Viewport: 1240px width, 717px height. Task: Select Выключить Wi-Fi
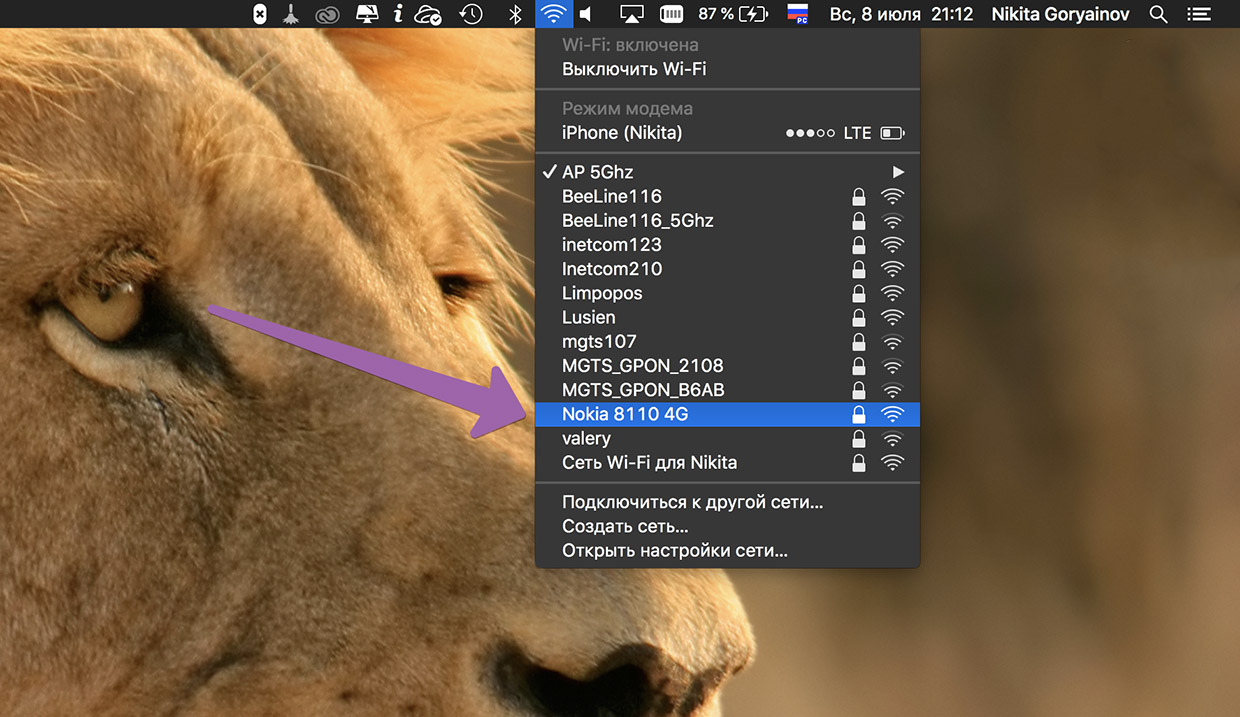pyautogui.click(x=727, y=69)
